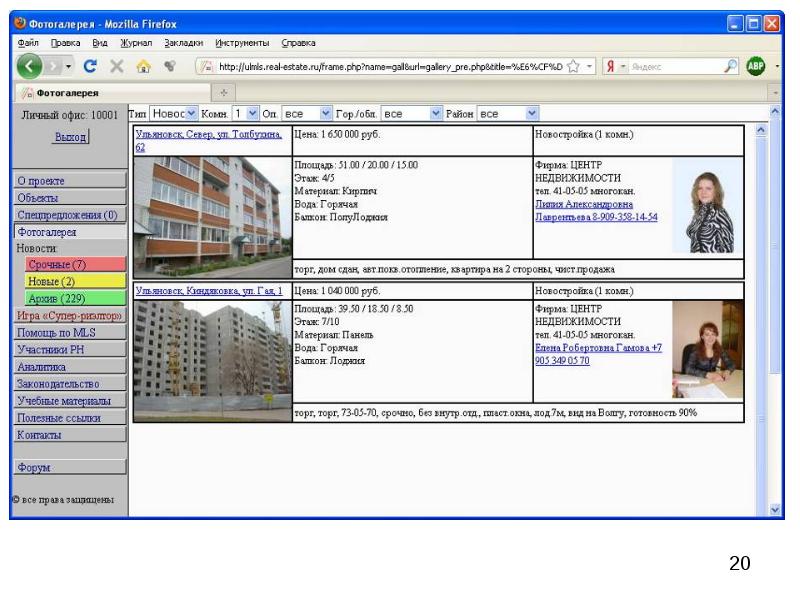Open the Инструменты menu
The height and width of the screenshot is (600, 800).
pos(242,43)
